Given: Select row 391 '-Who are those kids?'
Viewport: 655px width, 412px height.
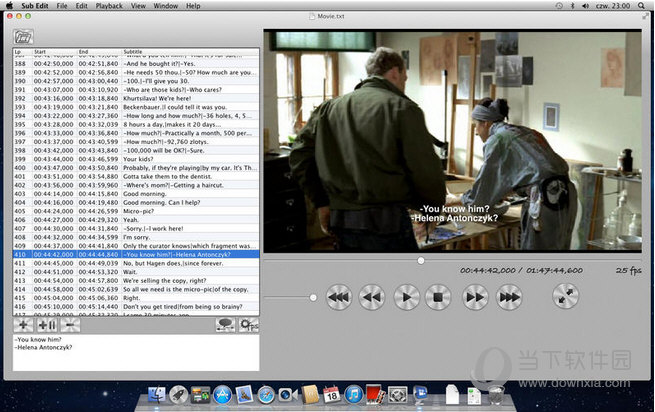Looking at the screenshot, I should click(x=136, y=89).
